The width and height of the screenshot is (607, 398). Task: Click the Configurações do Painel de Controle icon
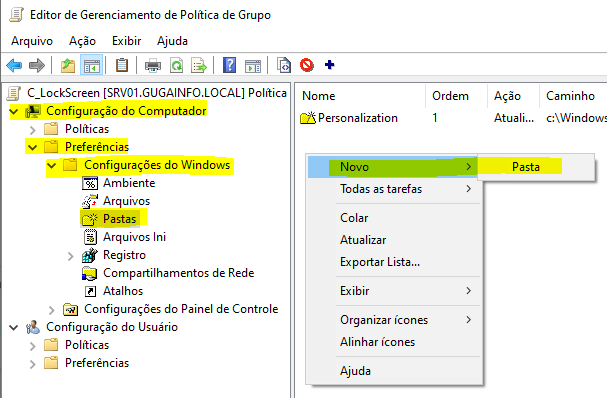point(70,309)
